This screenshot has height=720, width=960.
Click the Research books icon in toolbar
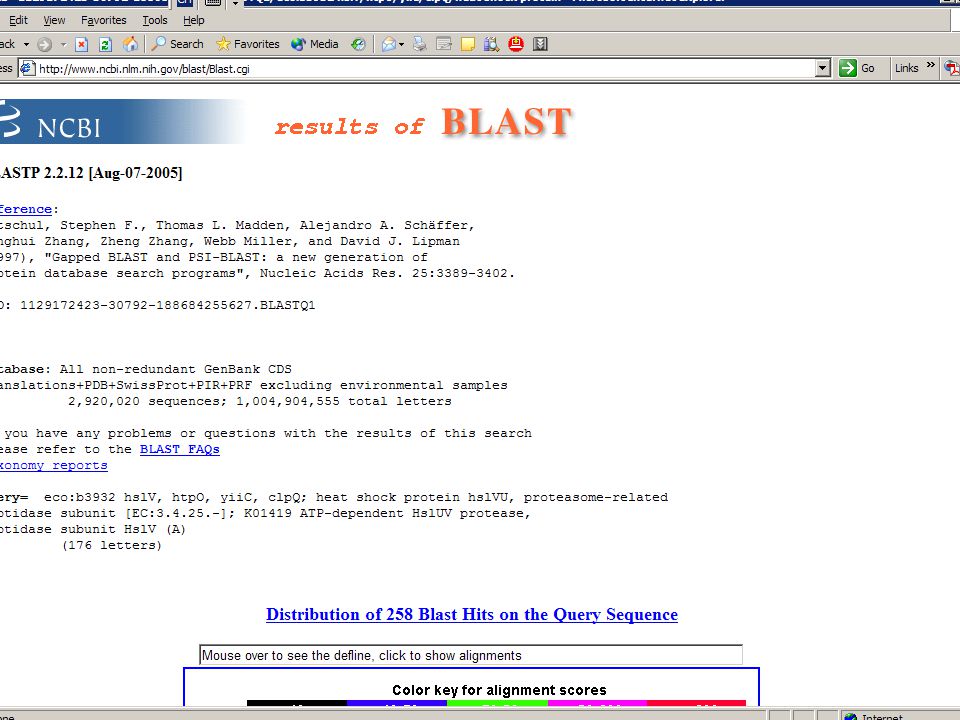coord(491,44)
